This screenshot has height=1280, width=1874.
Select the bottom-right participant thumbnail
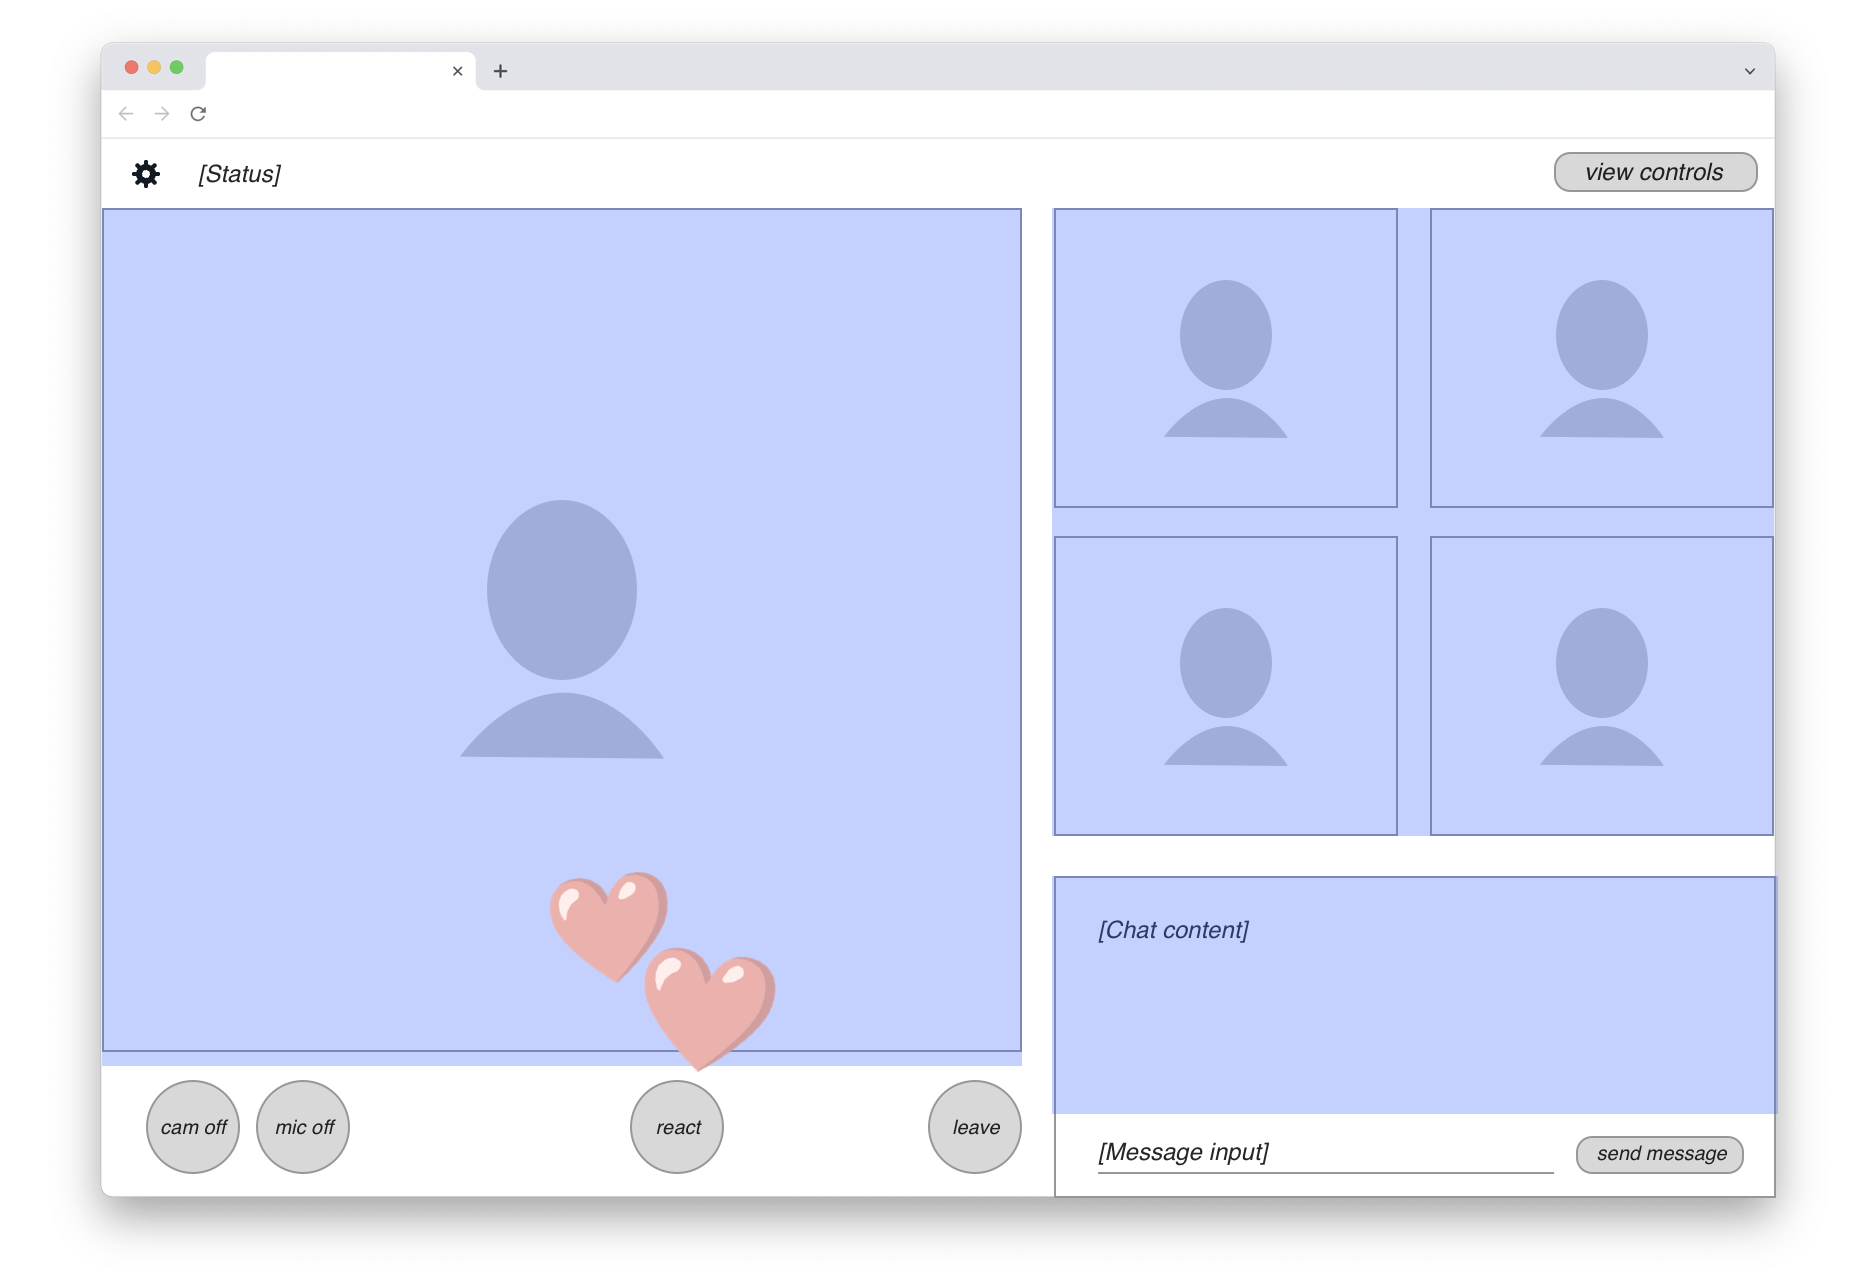pyautogui.click(x=1602, y=686)
